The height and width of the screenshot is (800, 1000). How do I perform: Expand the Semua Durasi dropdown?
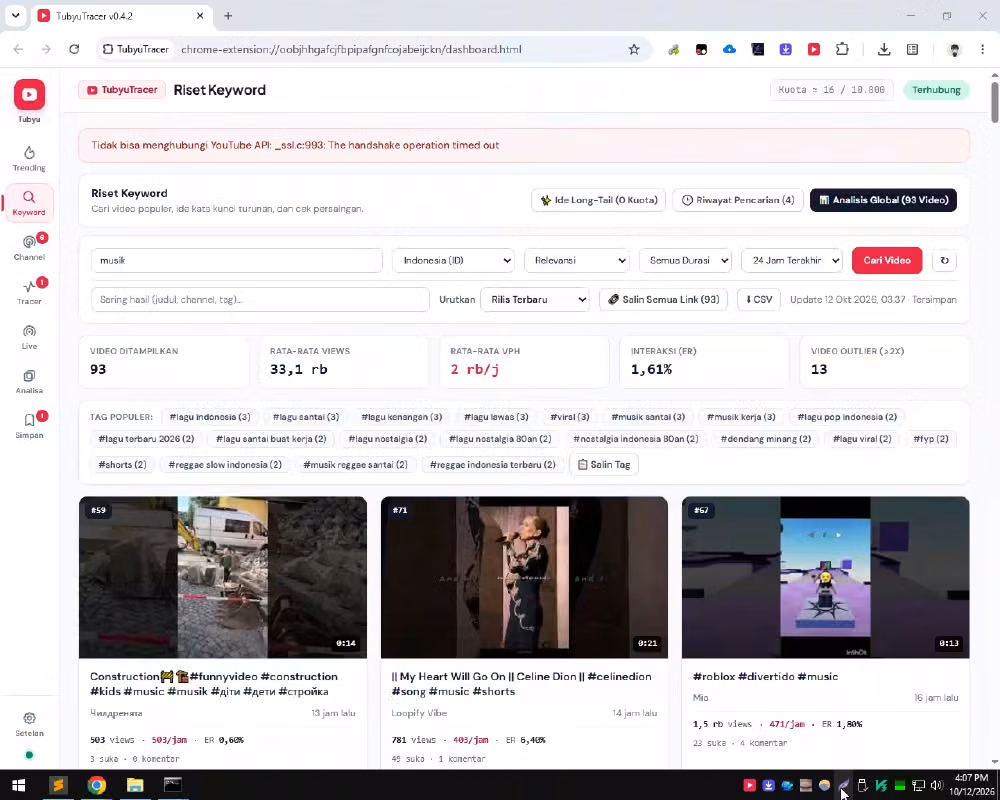(685, 260)
